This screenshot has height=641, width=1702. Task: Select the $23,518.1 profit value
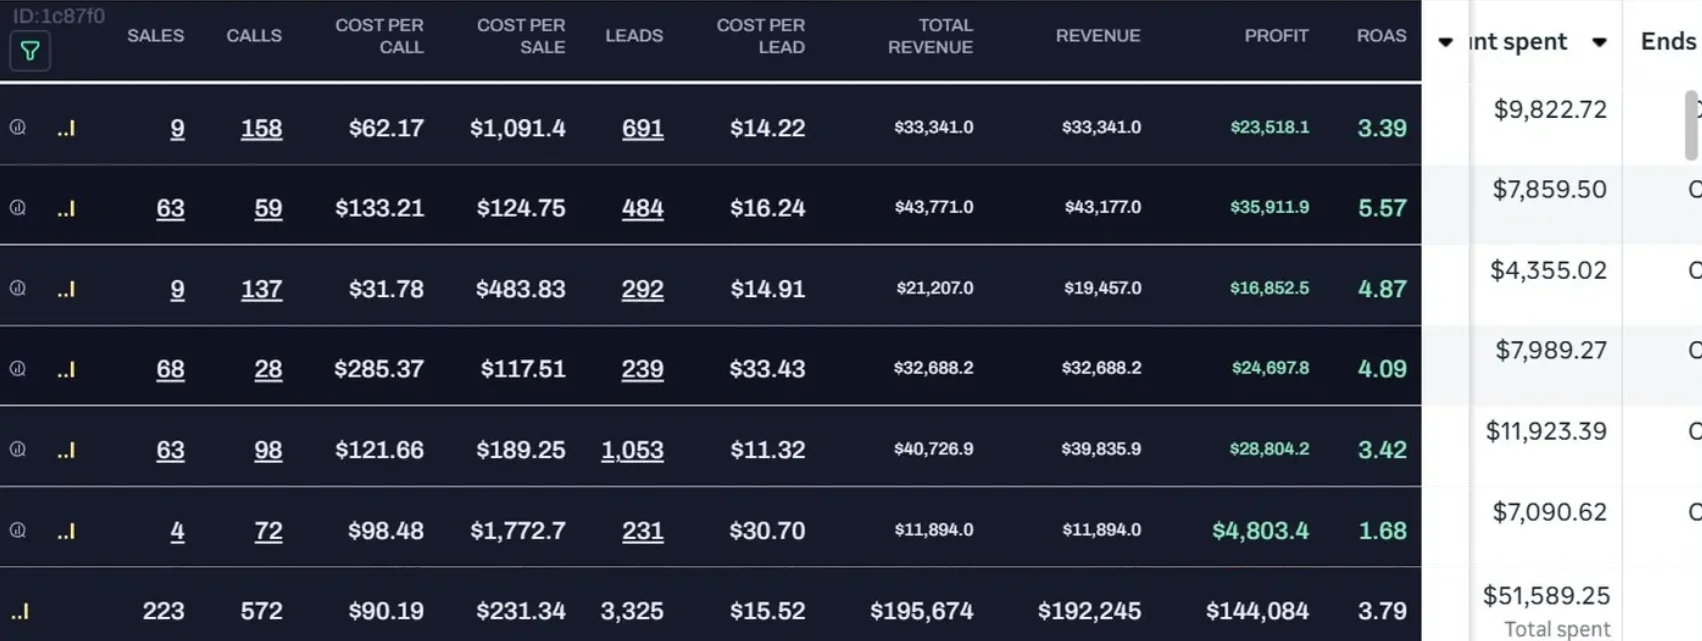point(1269,127)
